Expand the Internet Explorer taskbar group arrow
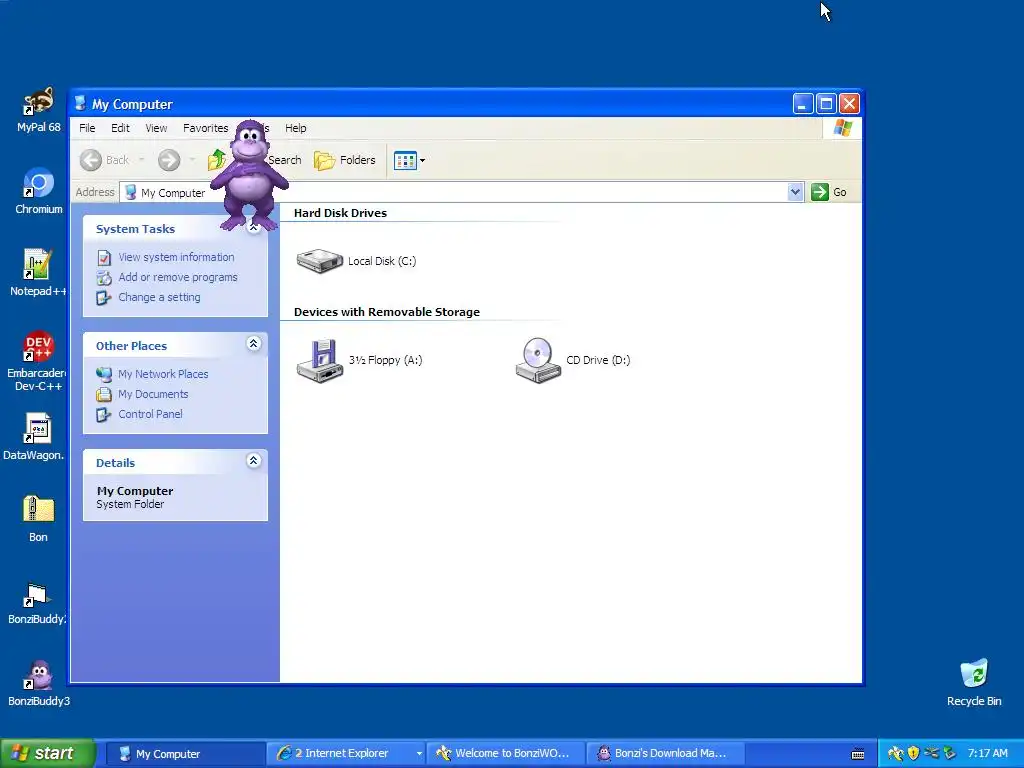Viewport: 1024px width, 768px height. pos(419,754)
